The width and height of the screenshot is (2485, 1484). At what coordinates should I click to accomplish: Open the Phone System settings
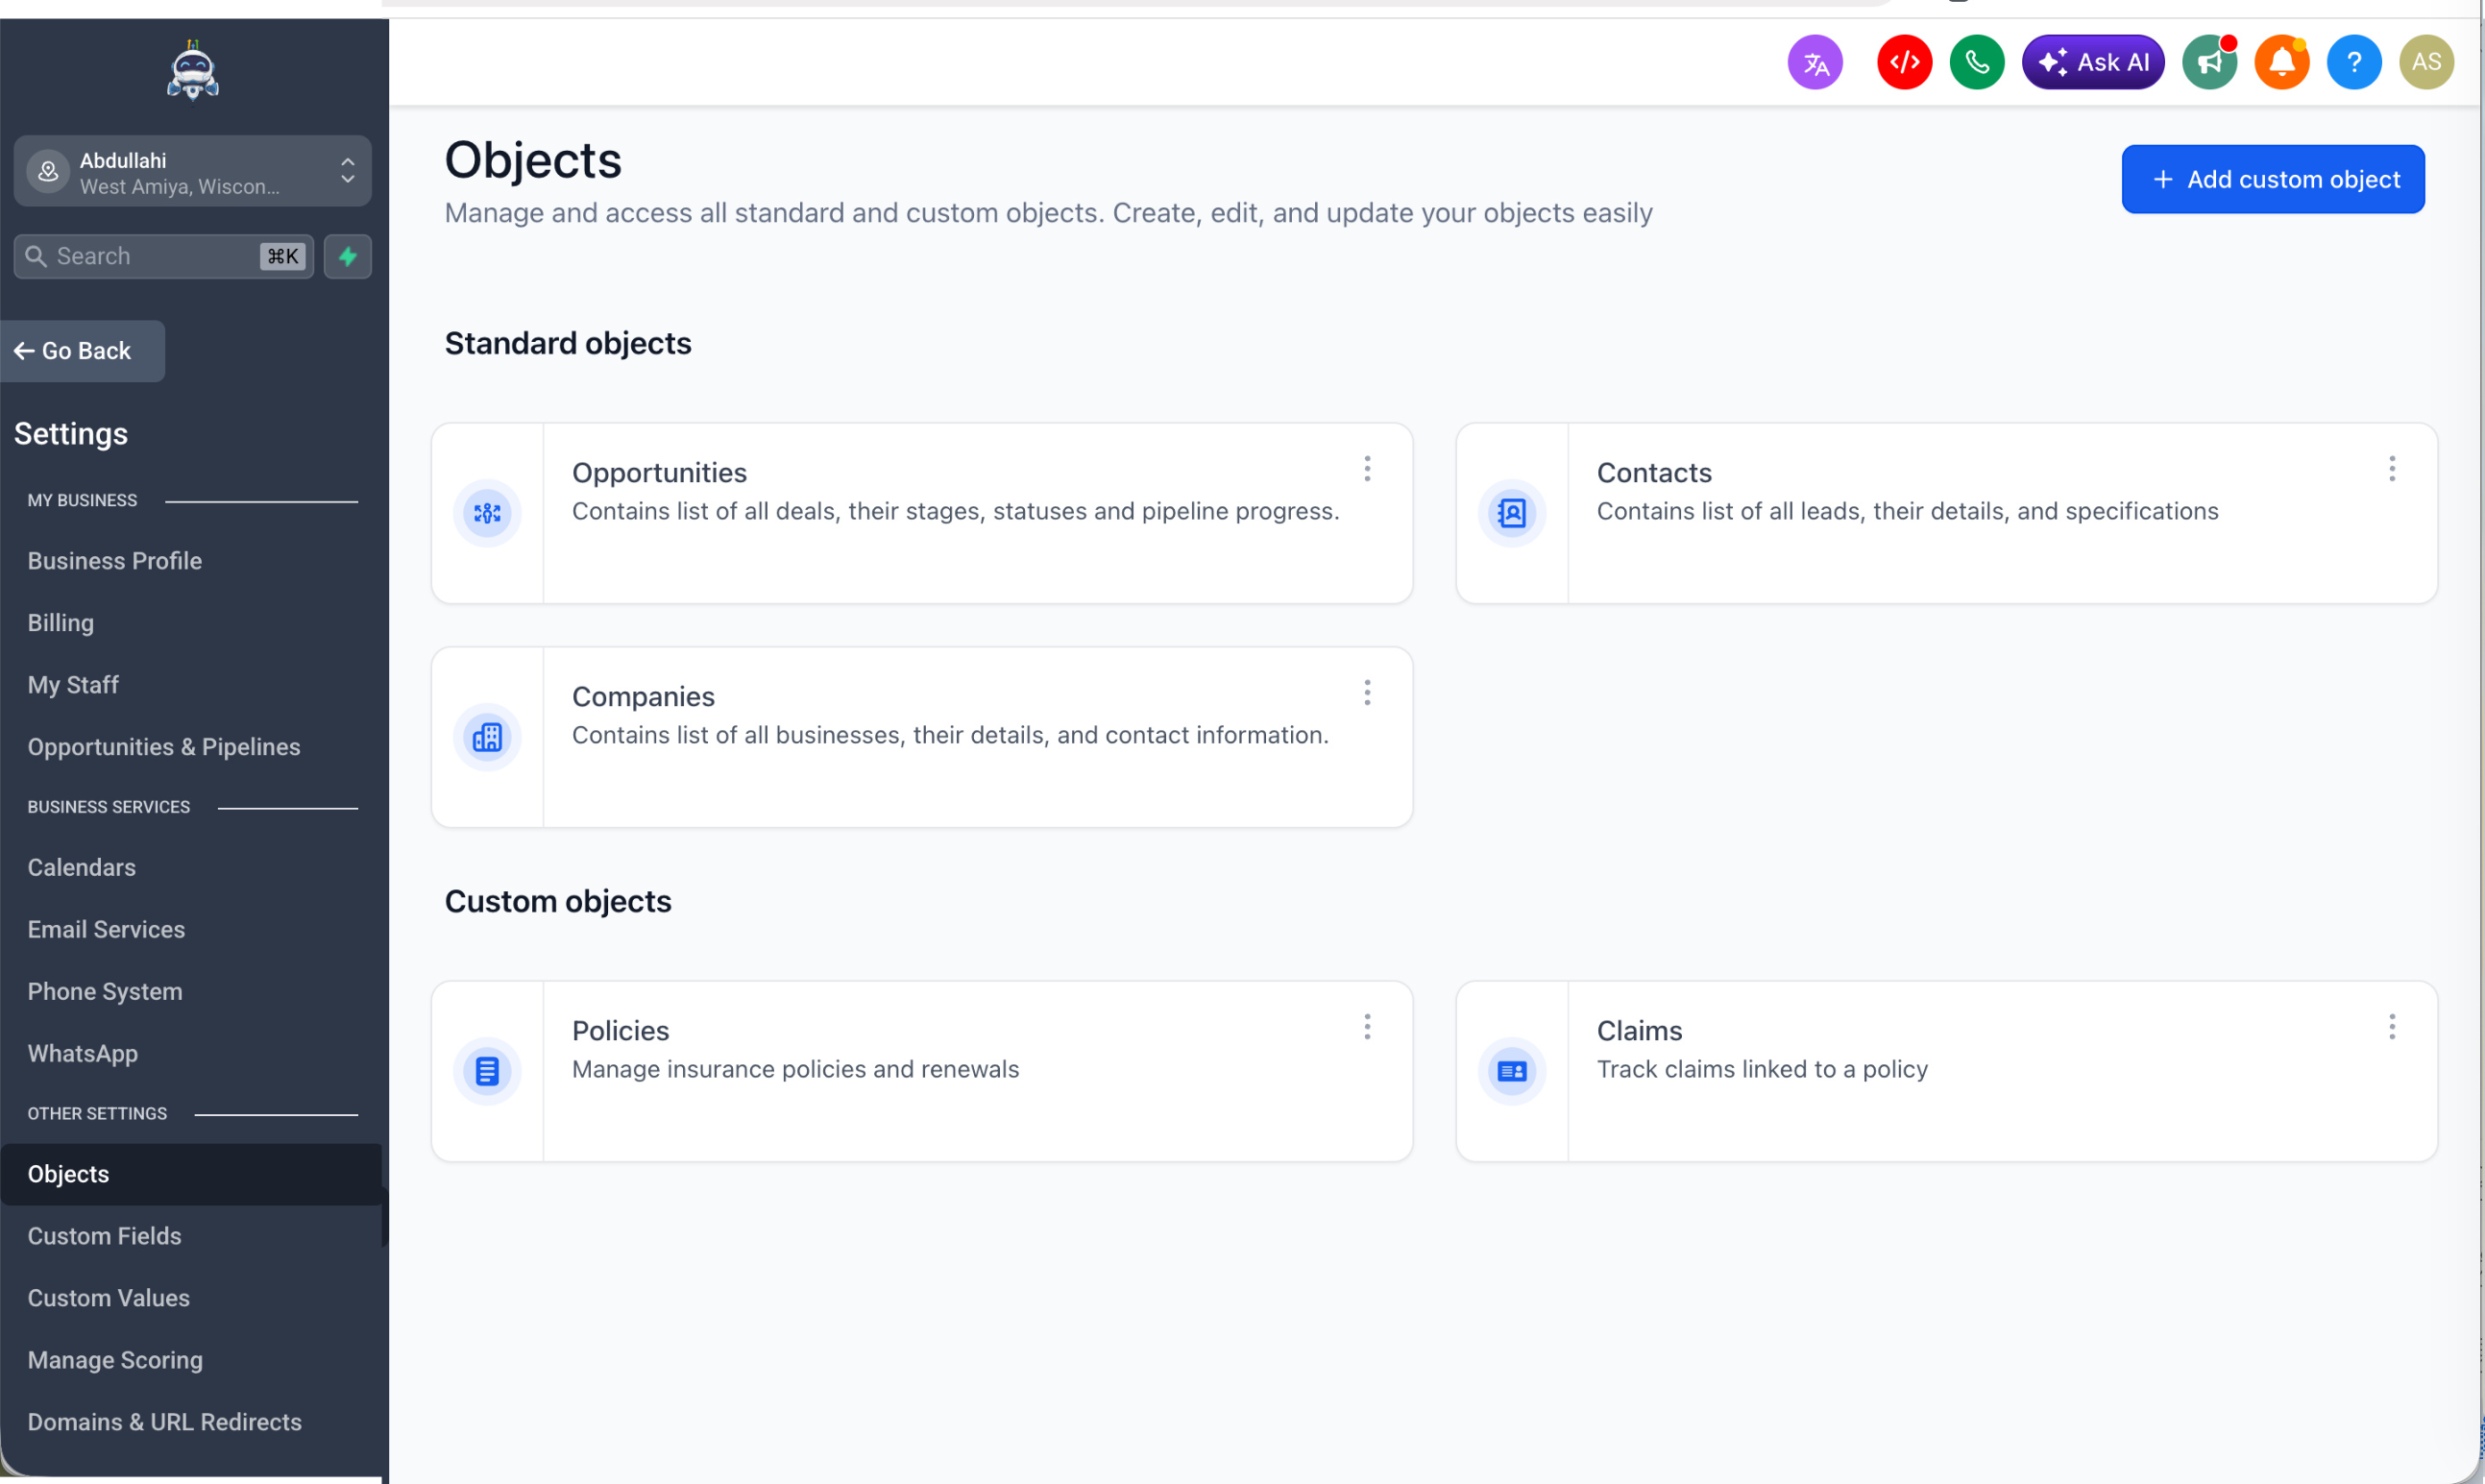click(x=104, y=991)
